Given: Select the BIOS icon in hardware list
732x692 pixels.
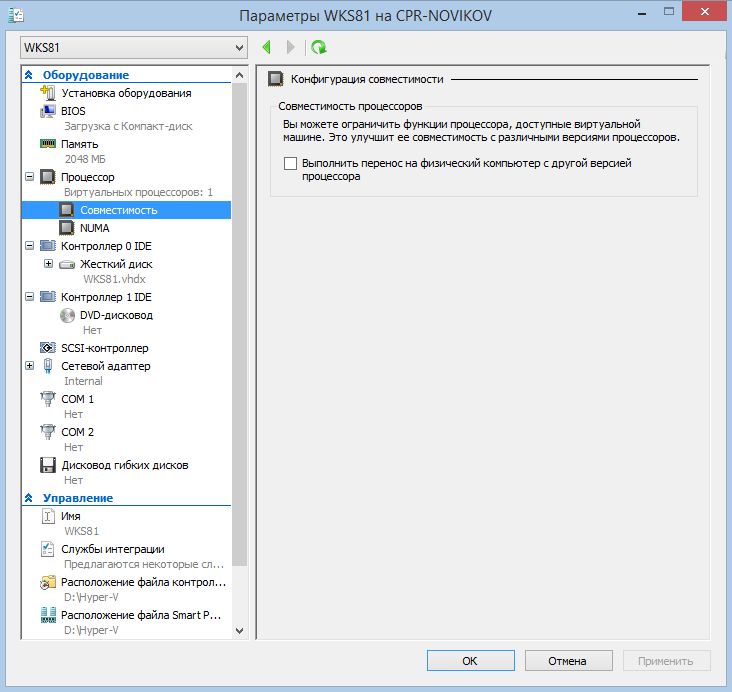Looking at the screenshot, I should coord(47,111).
